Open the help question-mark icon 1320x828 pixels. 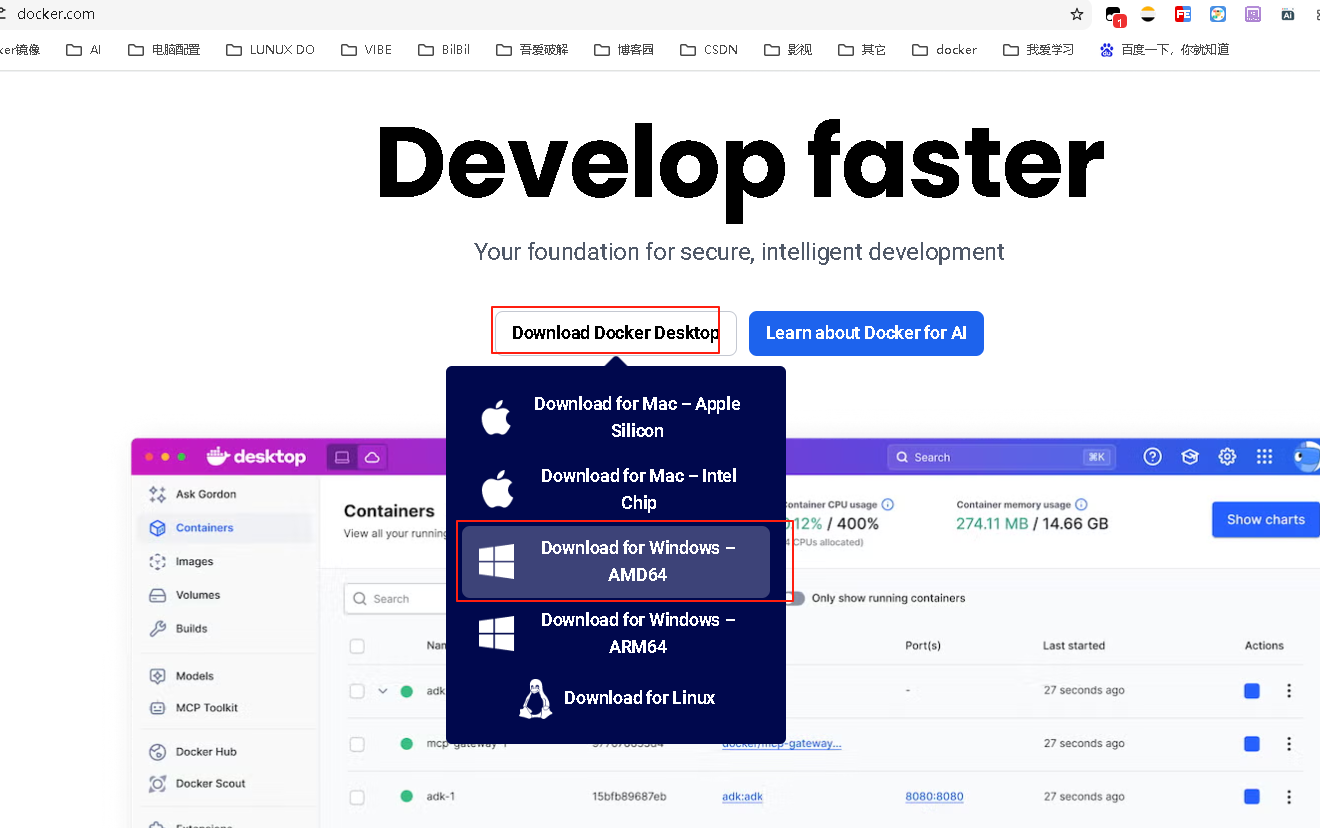pos(1153,457)
